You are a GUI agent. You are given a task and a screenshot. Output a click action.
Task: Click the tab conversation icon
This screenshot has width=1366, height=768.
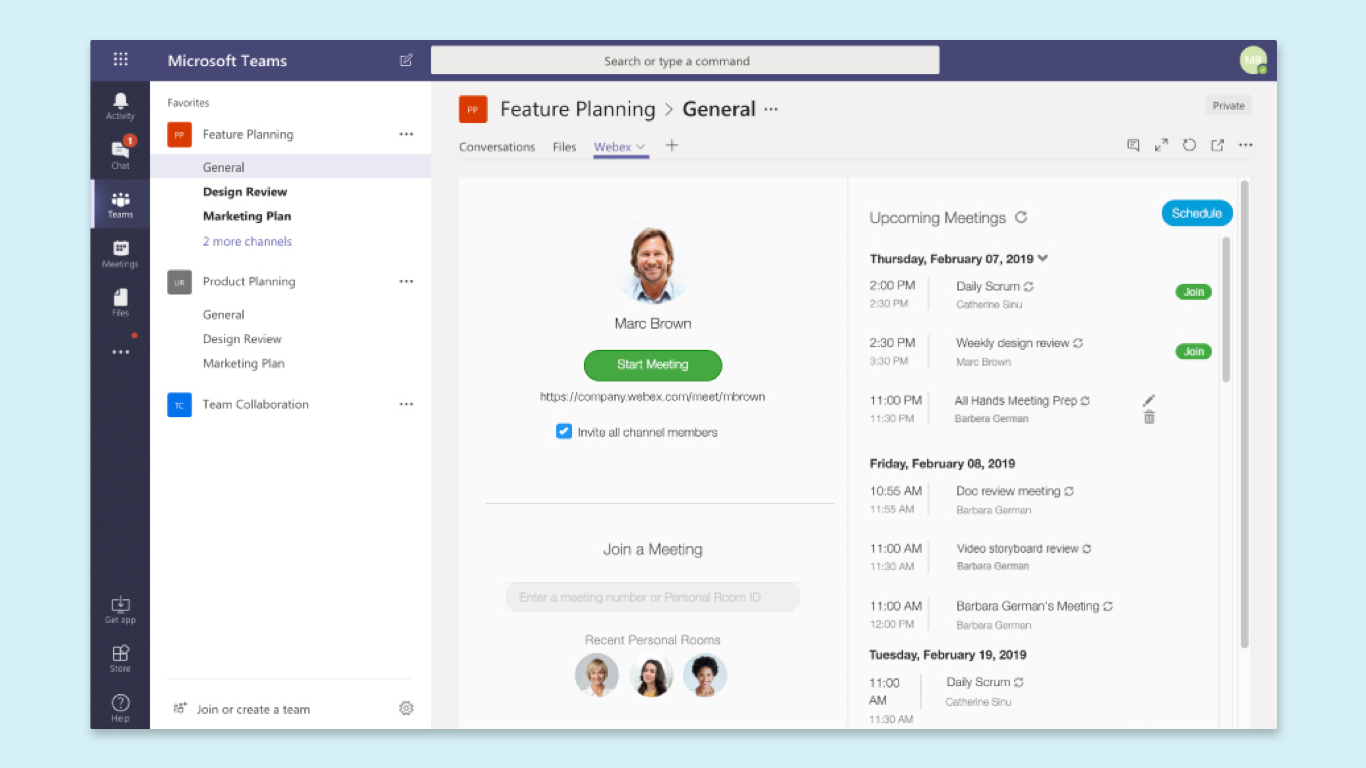tap(1133, 145)
